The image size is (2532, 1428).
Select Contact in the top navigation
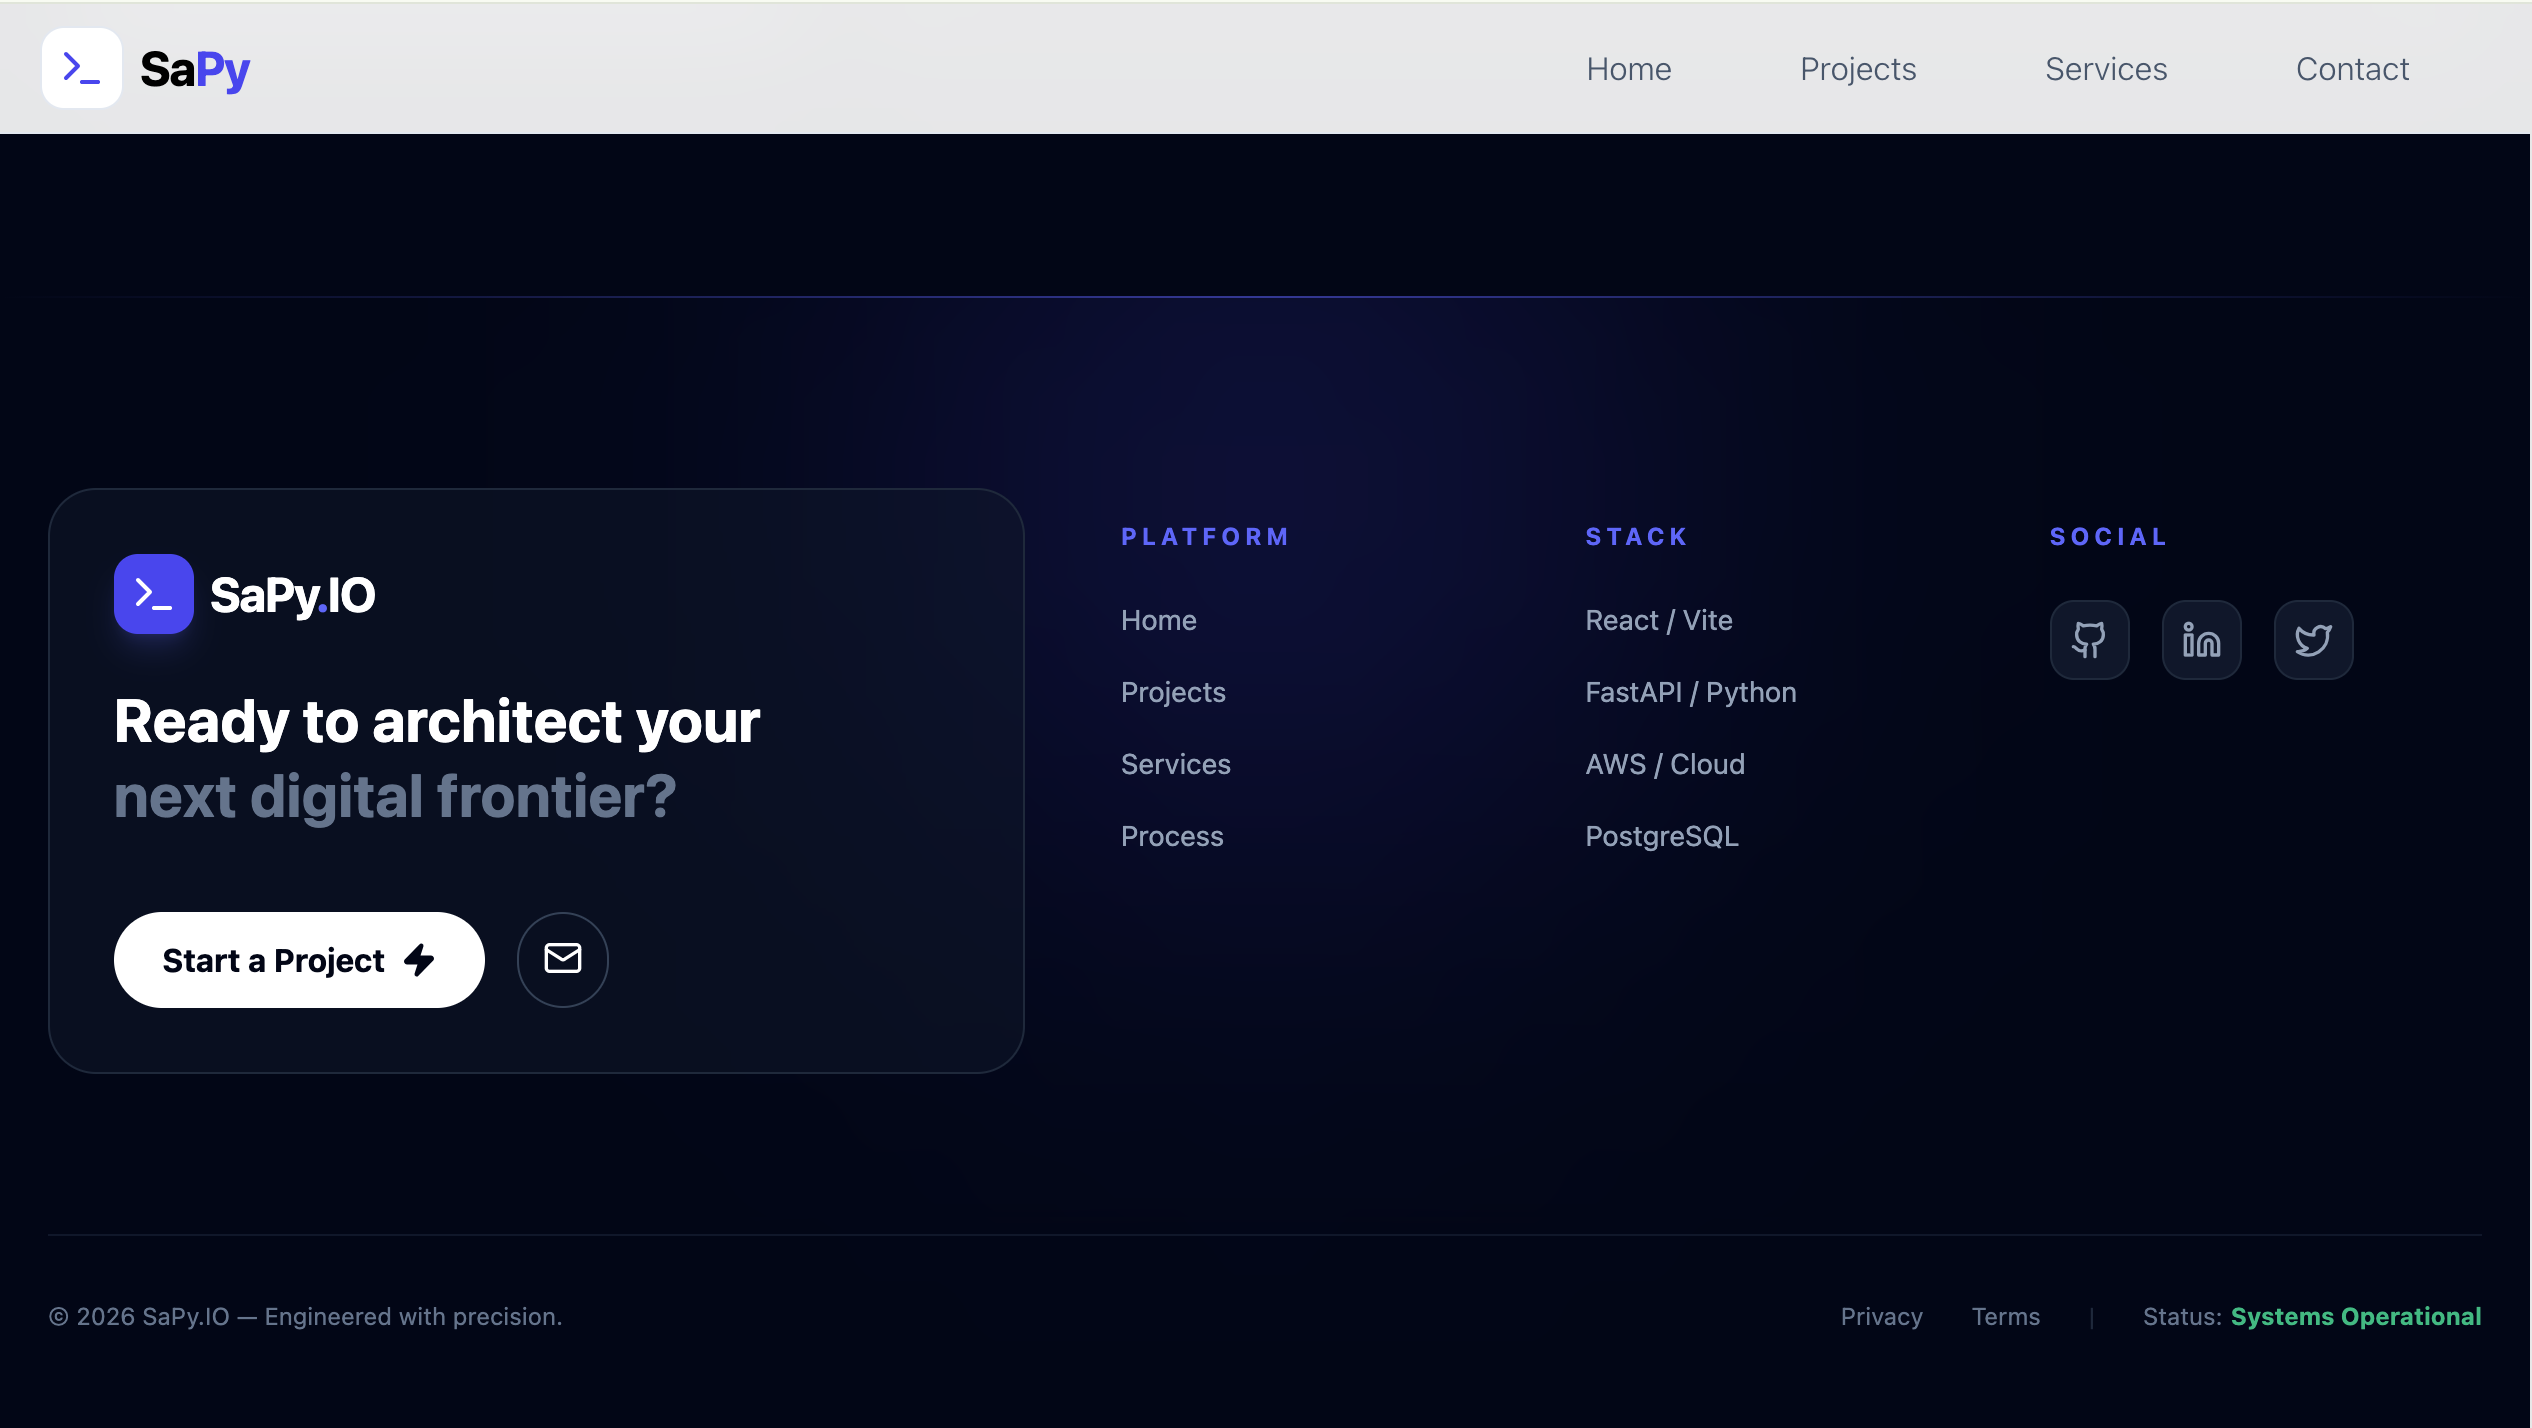2352,69
